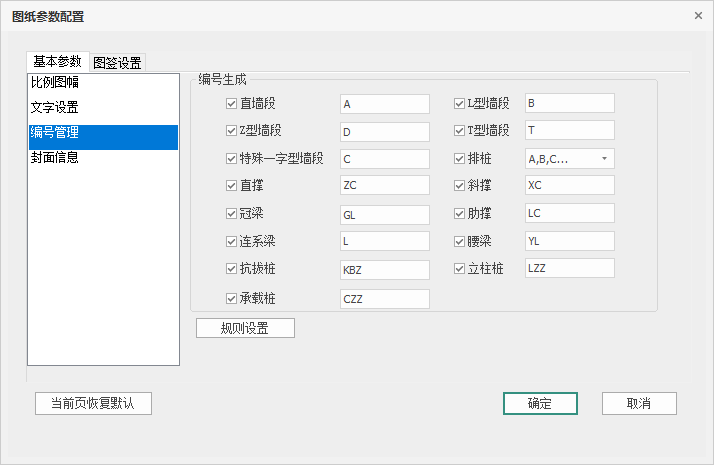Screen dimensions: 714x465
Task: Open the 排桩 numbering dropdown
Action: tap(569, 159)
